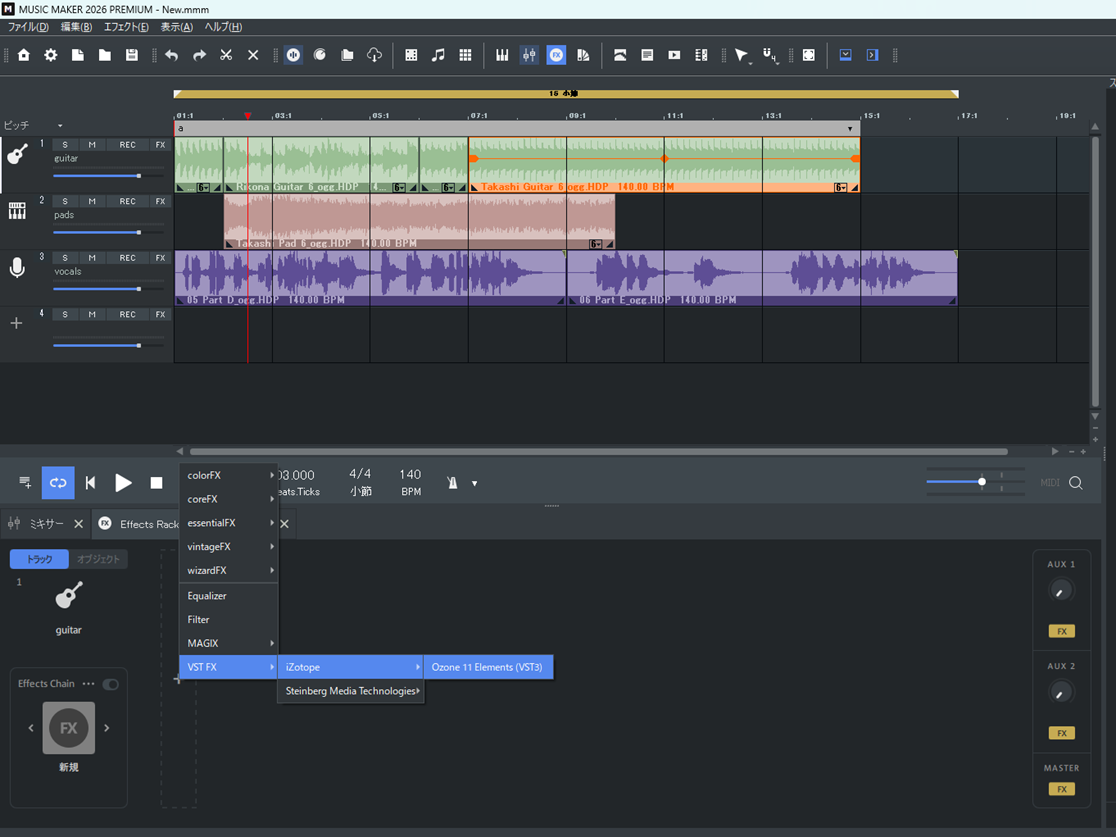1116x837 pixels.
Task: Click the guitar icon on track 1
Action: (x=17, y=155)
